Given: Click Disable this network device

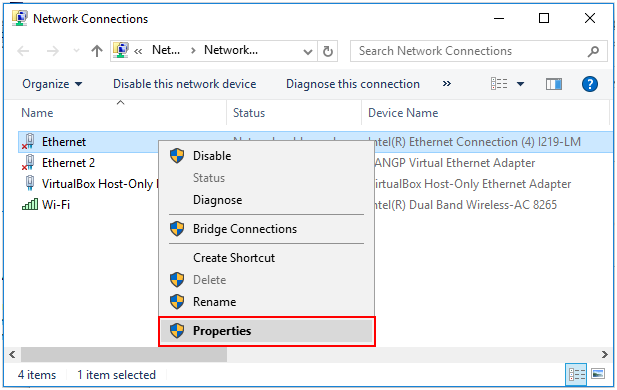Looking at the screenshot, I should (185, 84).
